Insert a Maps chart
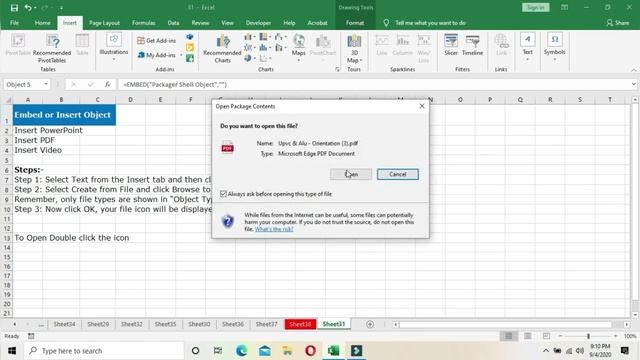 tap(298, 47)
